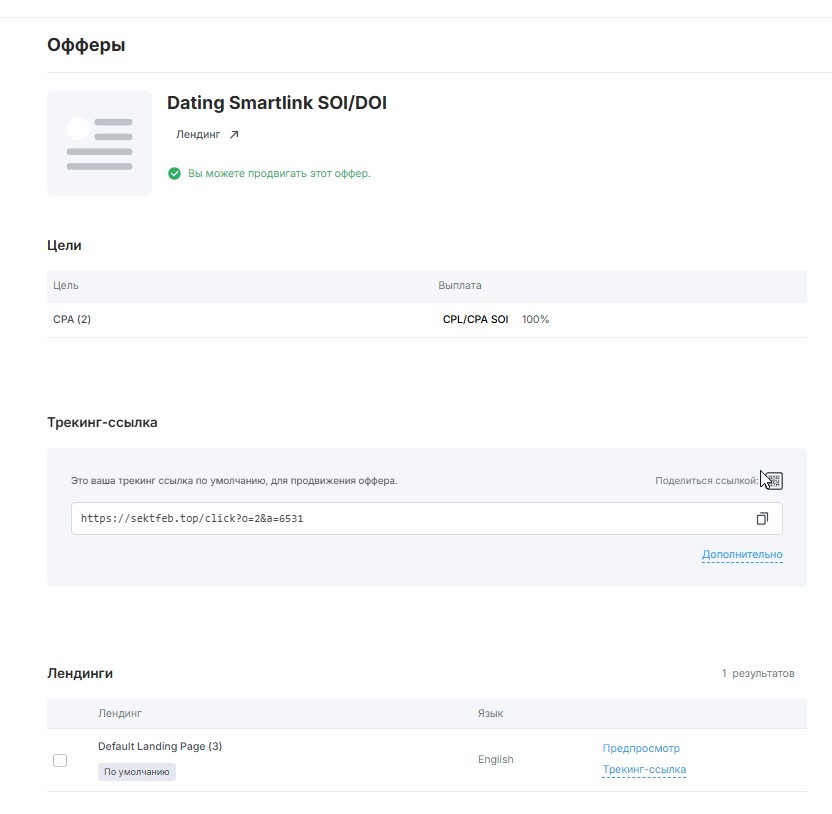Select the CPA (2) goal row
The height and width of the screenshot is (814, 832).
point(72,320)
